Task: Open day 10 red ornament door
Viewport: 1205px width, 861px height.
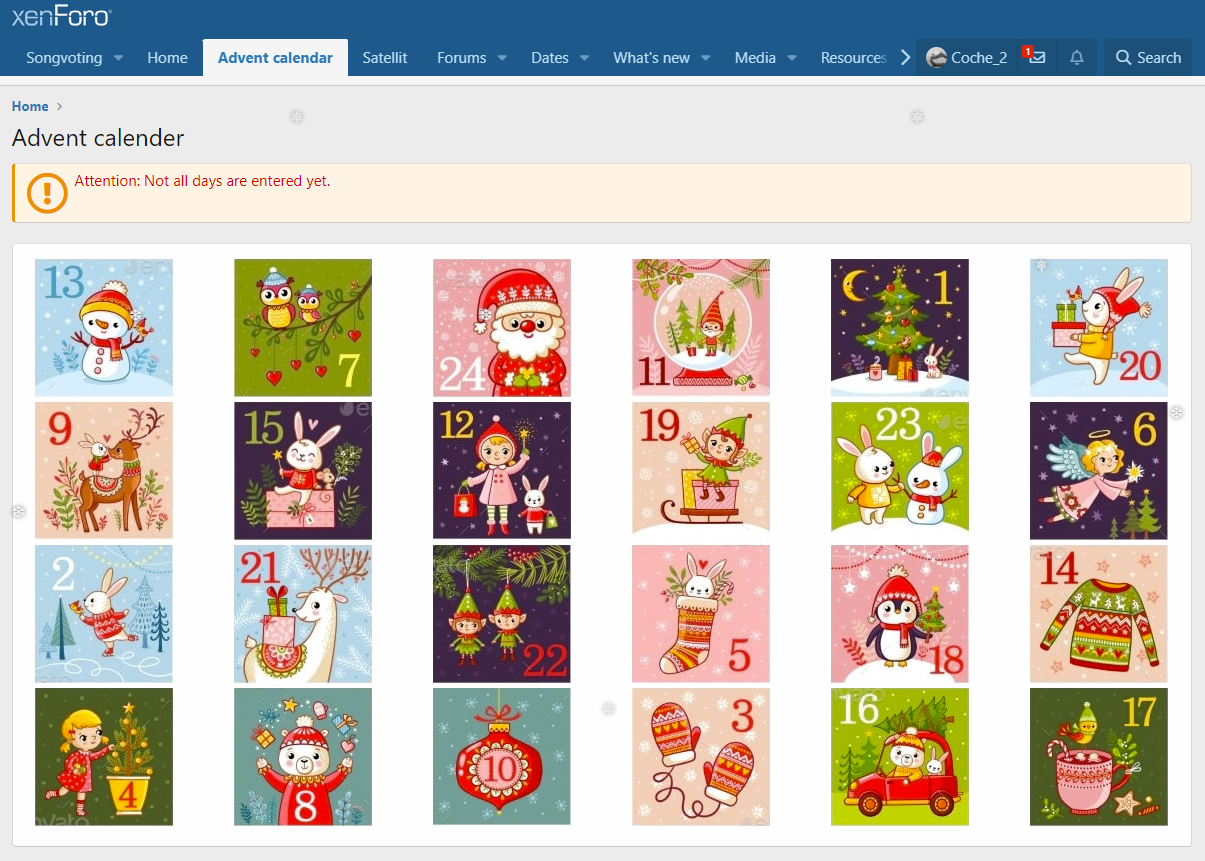Action: (502, 756)
